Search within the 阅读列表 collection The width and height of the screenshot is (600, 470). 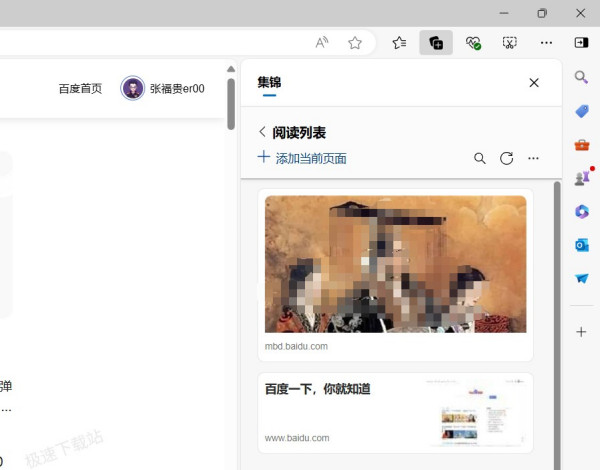click(x=480, y=158)
